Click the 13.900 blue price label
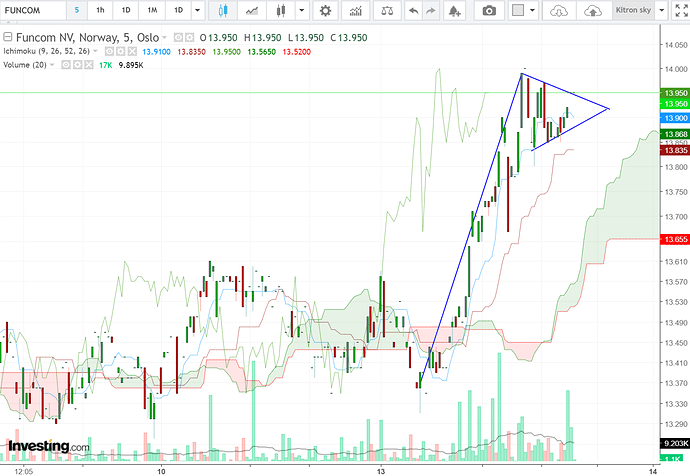The height and width of the screenshot is (476, 690). [675, 118]
